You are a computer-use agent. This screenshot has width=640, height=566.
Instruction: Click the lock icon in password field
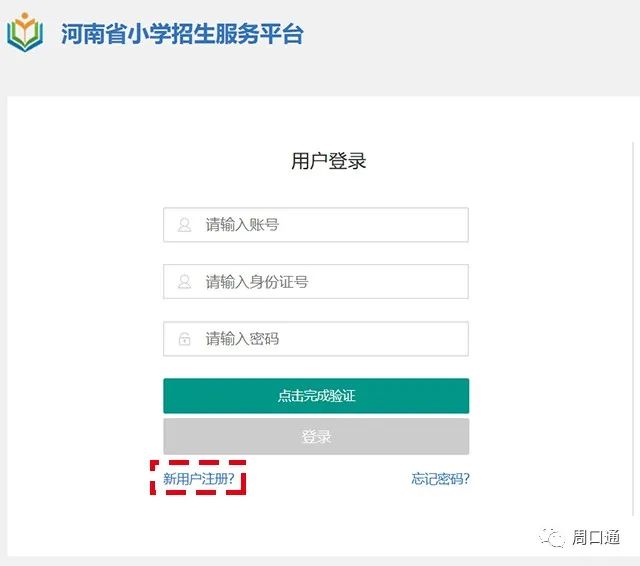185,339
